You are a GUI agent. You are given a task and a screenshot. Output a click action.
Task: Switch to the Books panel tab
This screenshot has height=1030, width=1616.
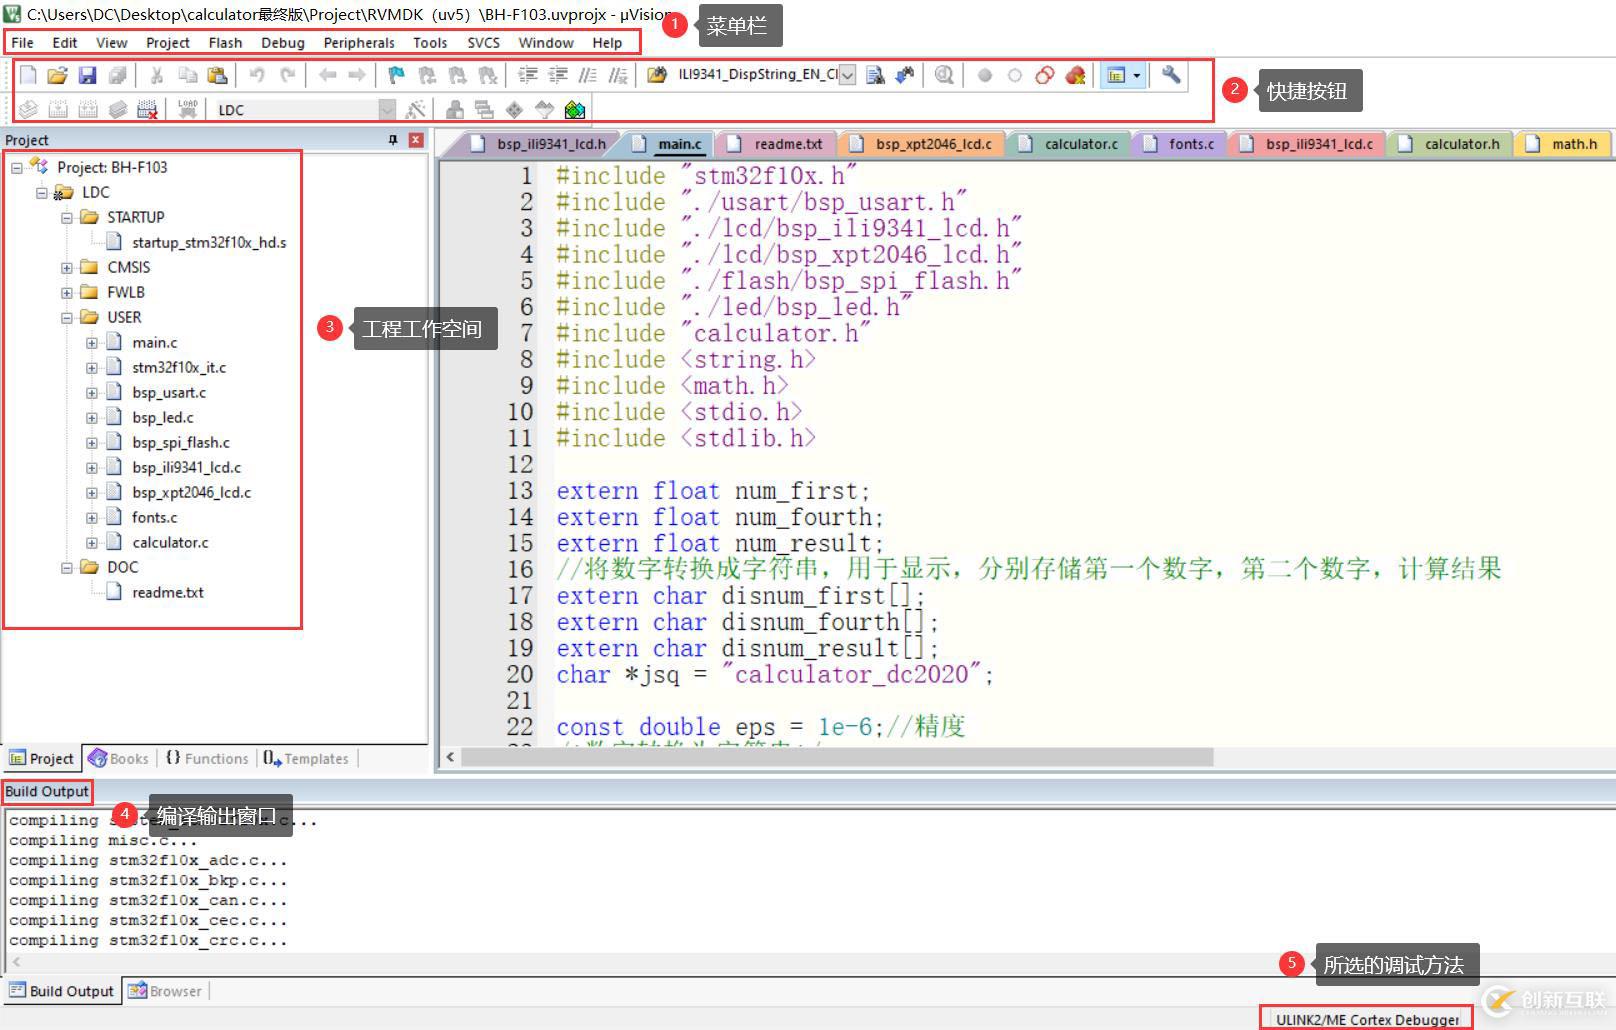click(118, 758)
